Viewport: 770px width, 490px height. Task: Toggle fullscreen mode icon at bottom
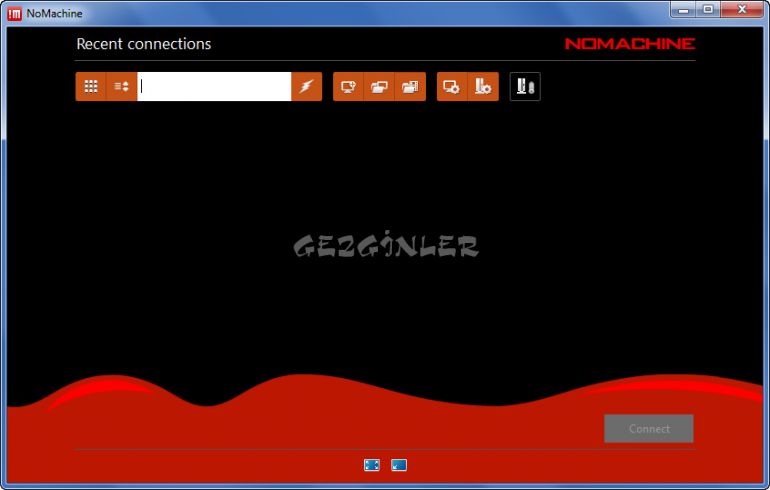372,465
